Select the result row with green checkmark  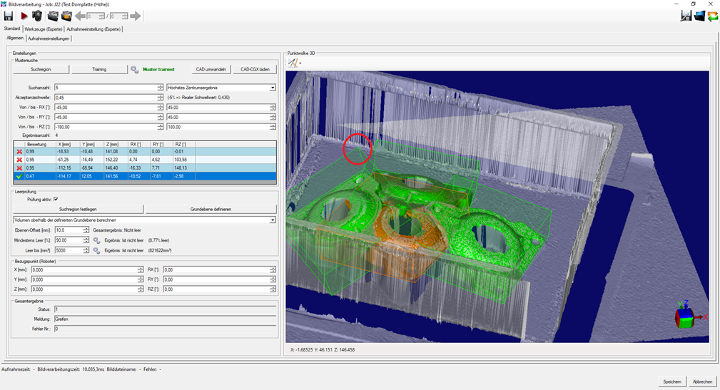(145, 176)
